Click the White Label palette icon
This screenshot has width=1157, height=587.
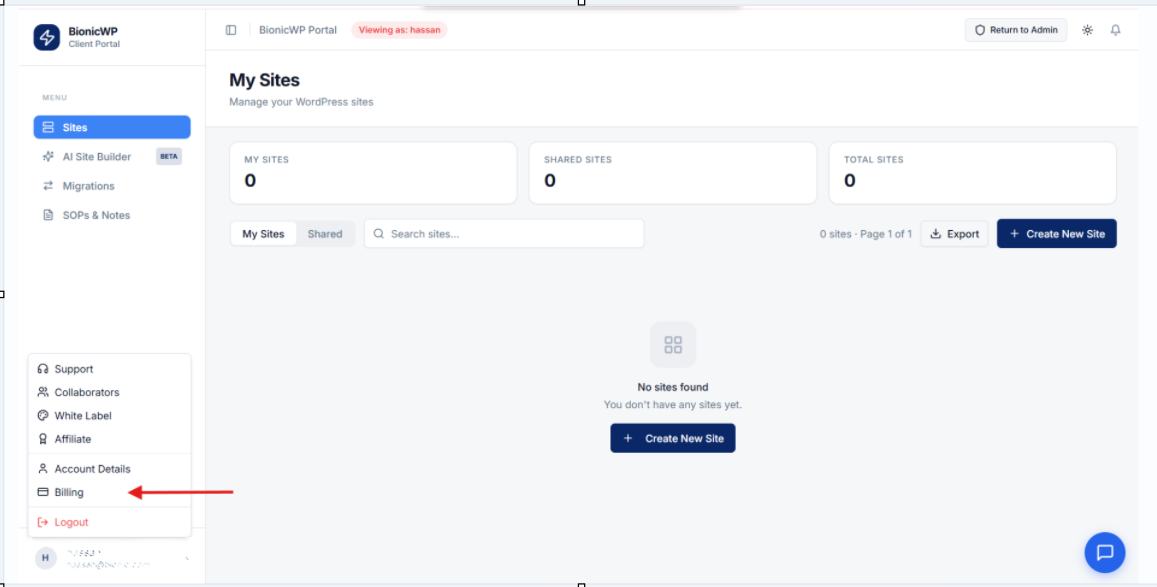(43, 415)
